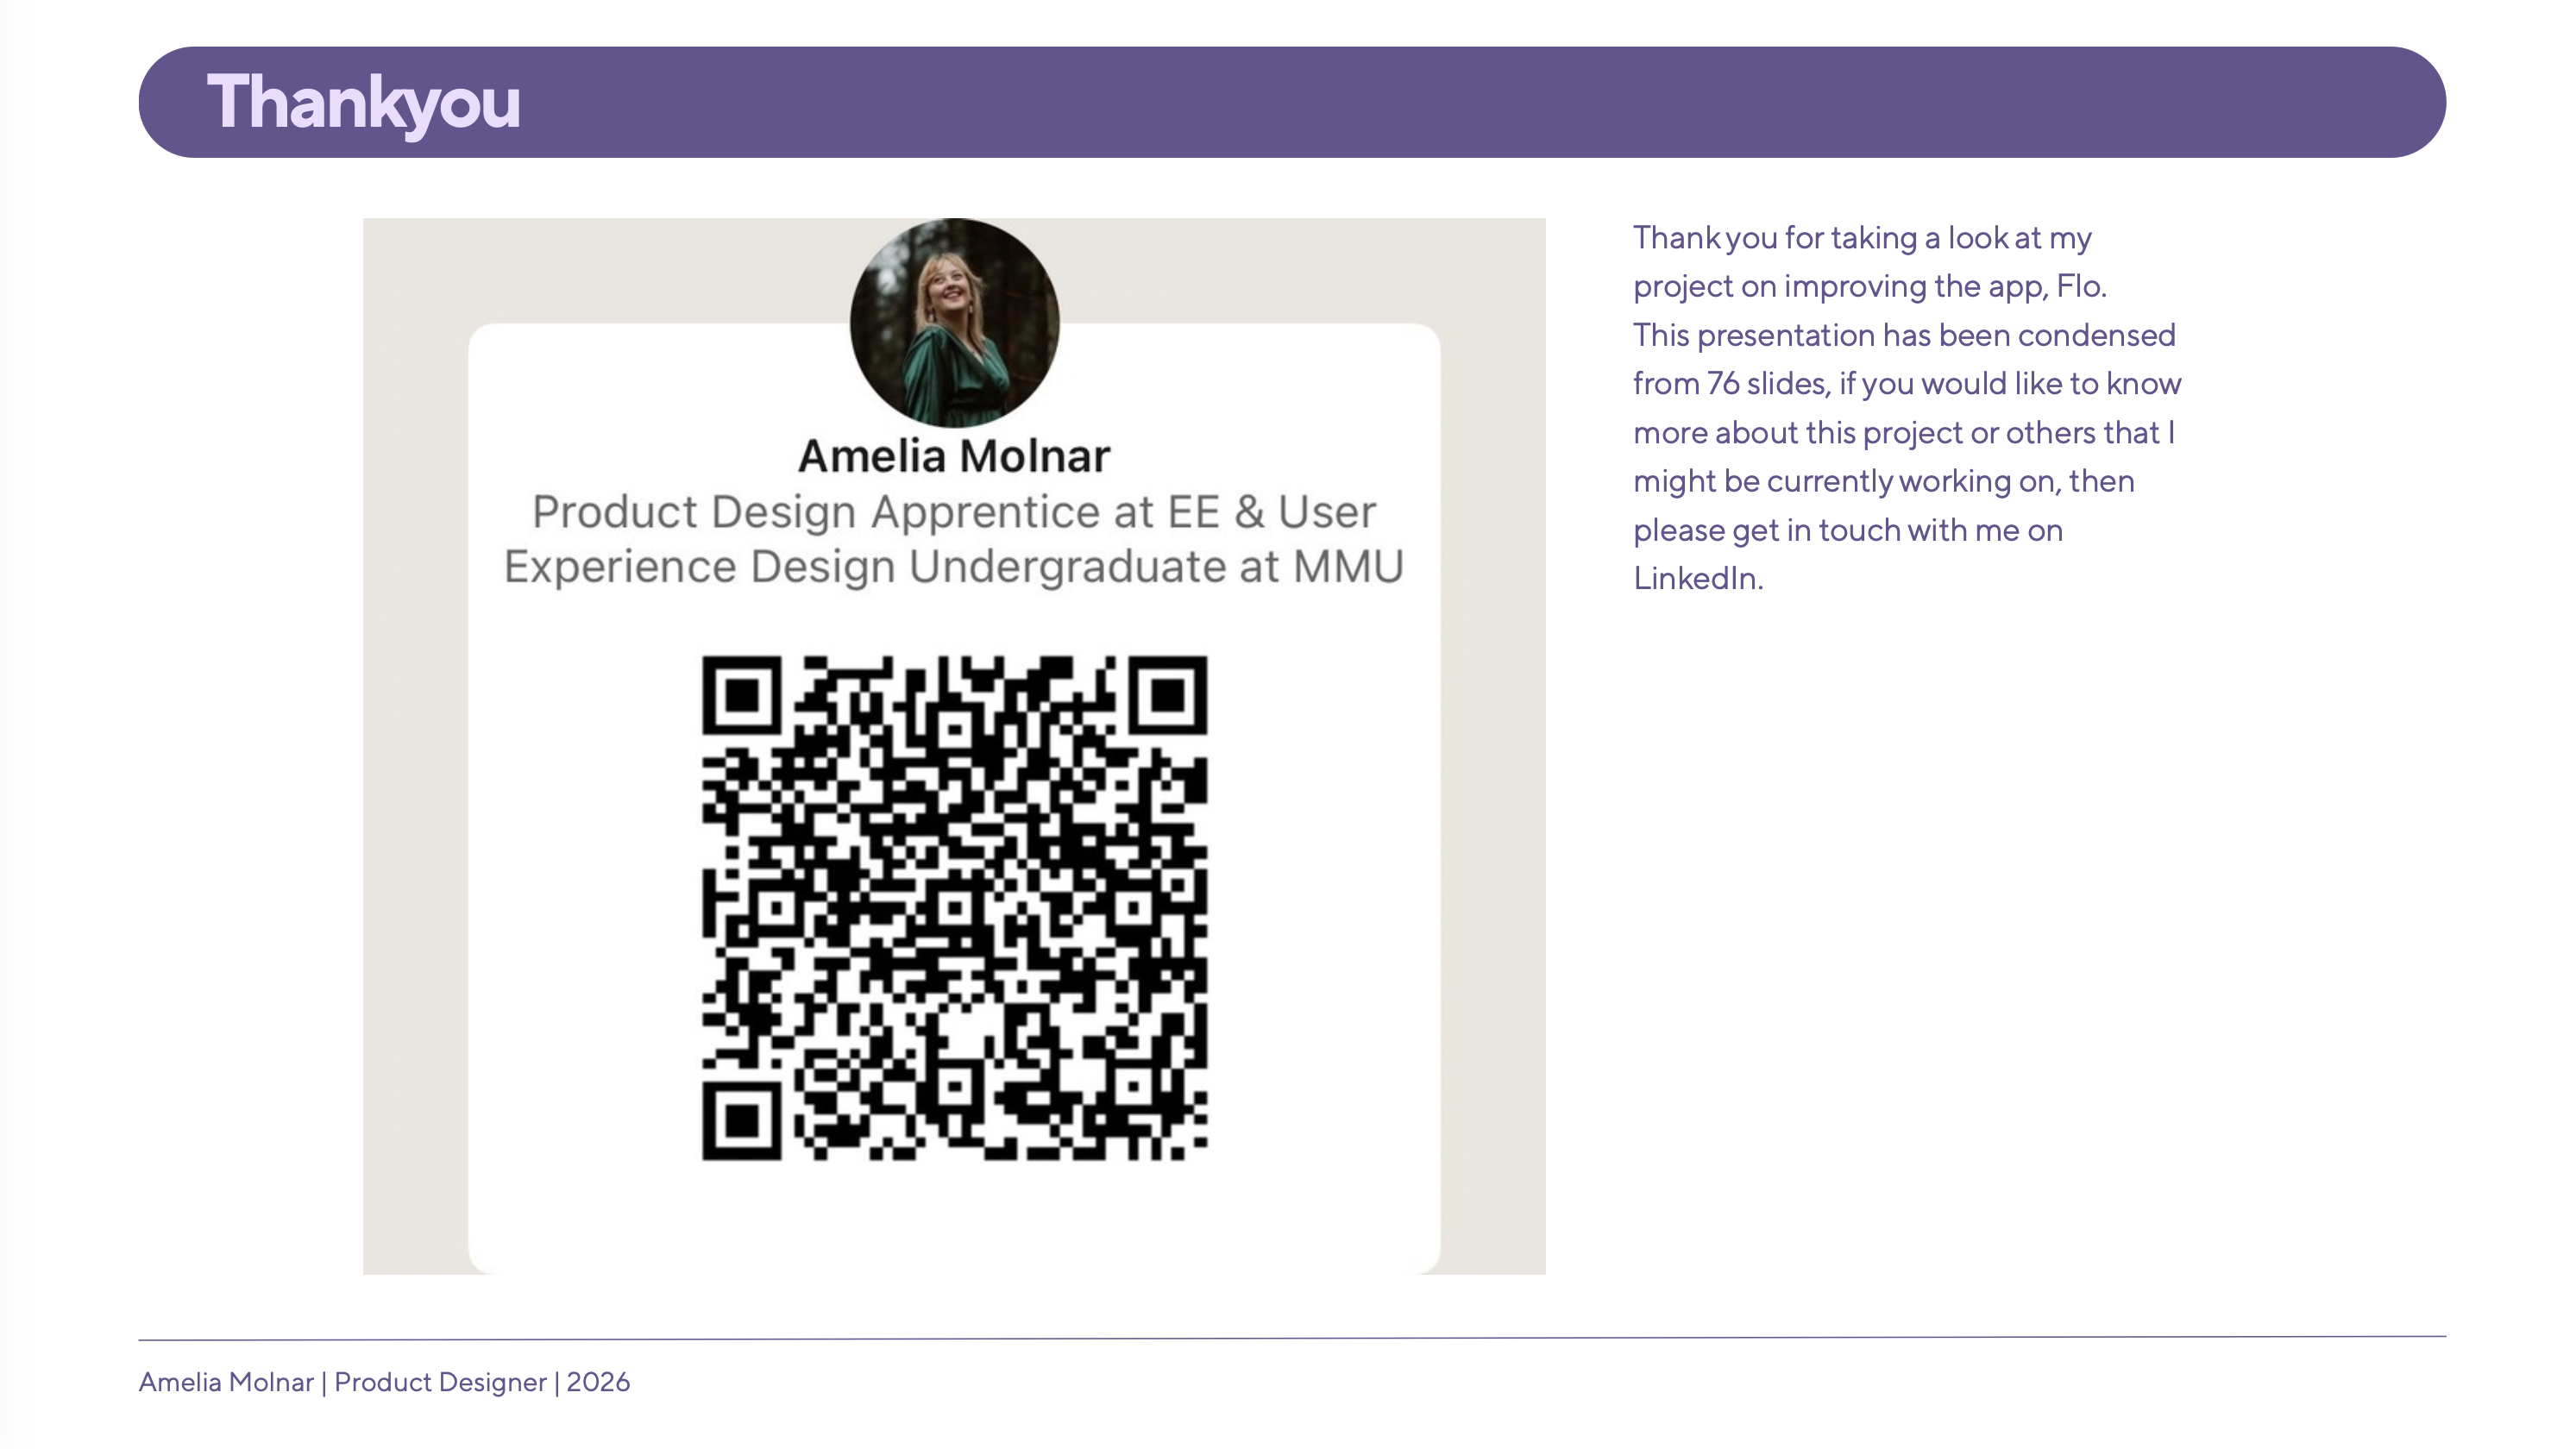
Task: Click the circular profile photo
Action: coord(954,323)
